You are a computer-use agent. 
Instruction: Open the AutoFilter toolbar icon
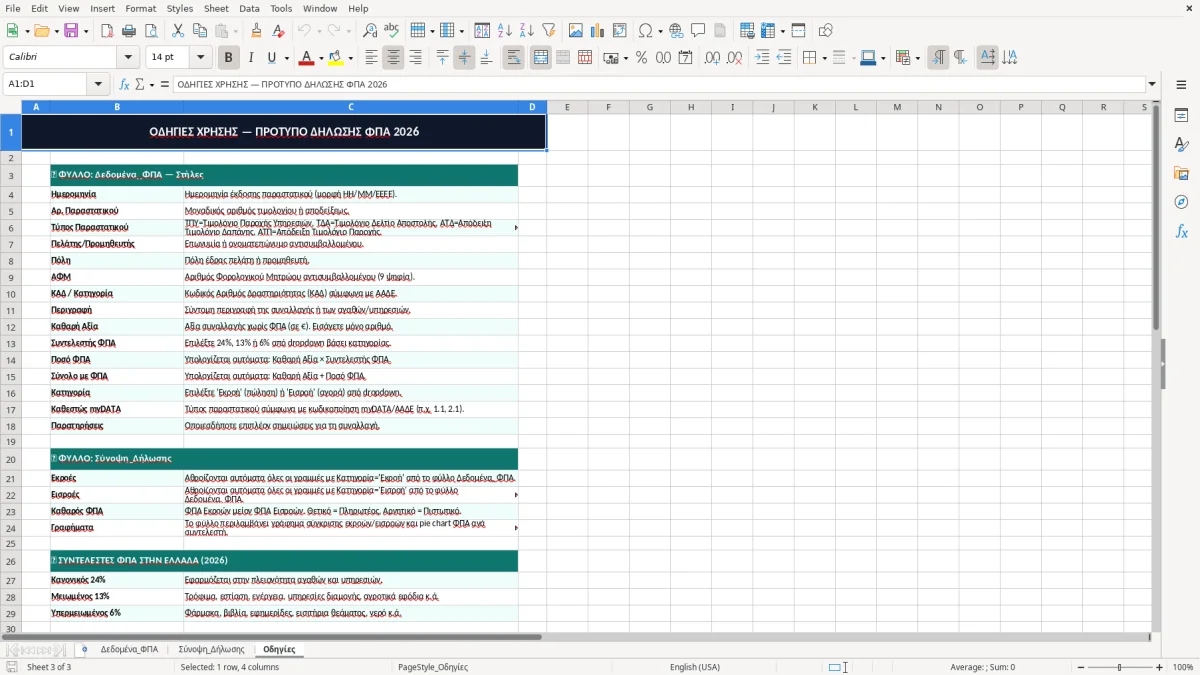click(548, 31)
